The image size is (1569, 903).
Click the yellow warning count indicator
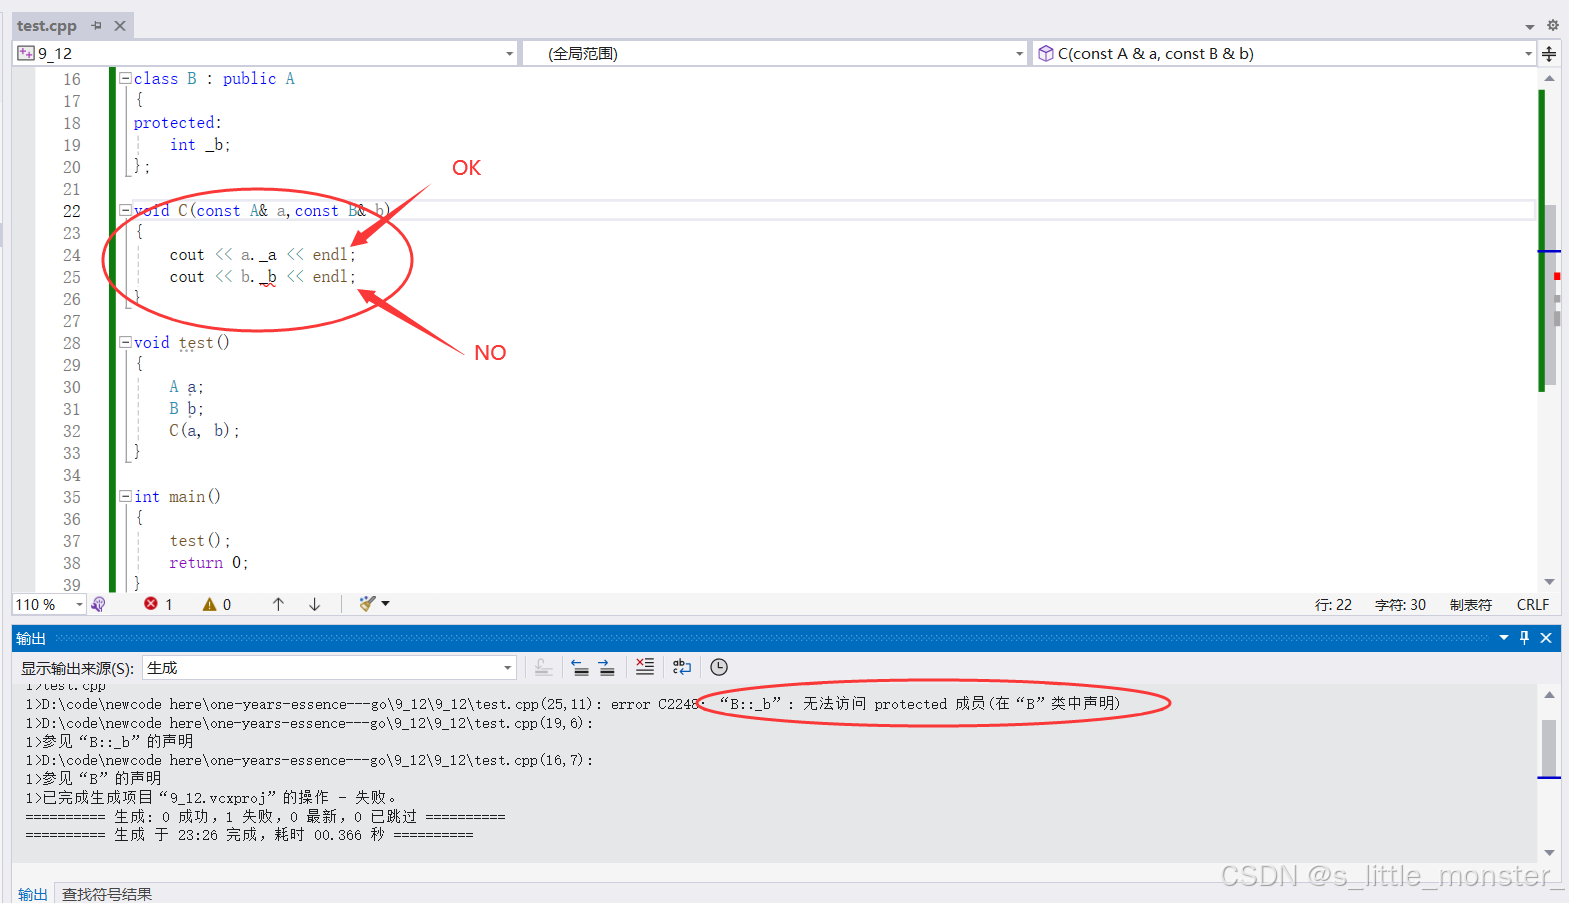(x=216, y=604)
